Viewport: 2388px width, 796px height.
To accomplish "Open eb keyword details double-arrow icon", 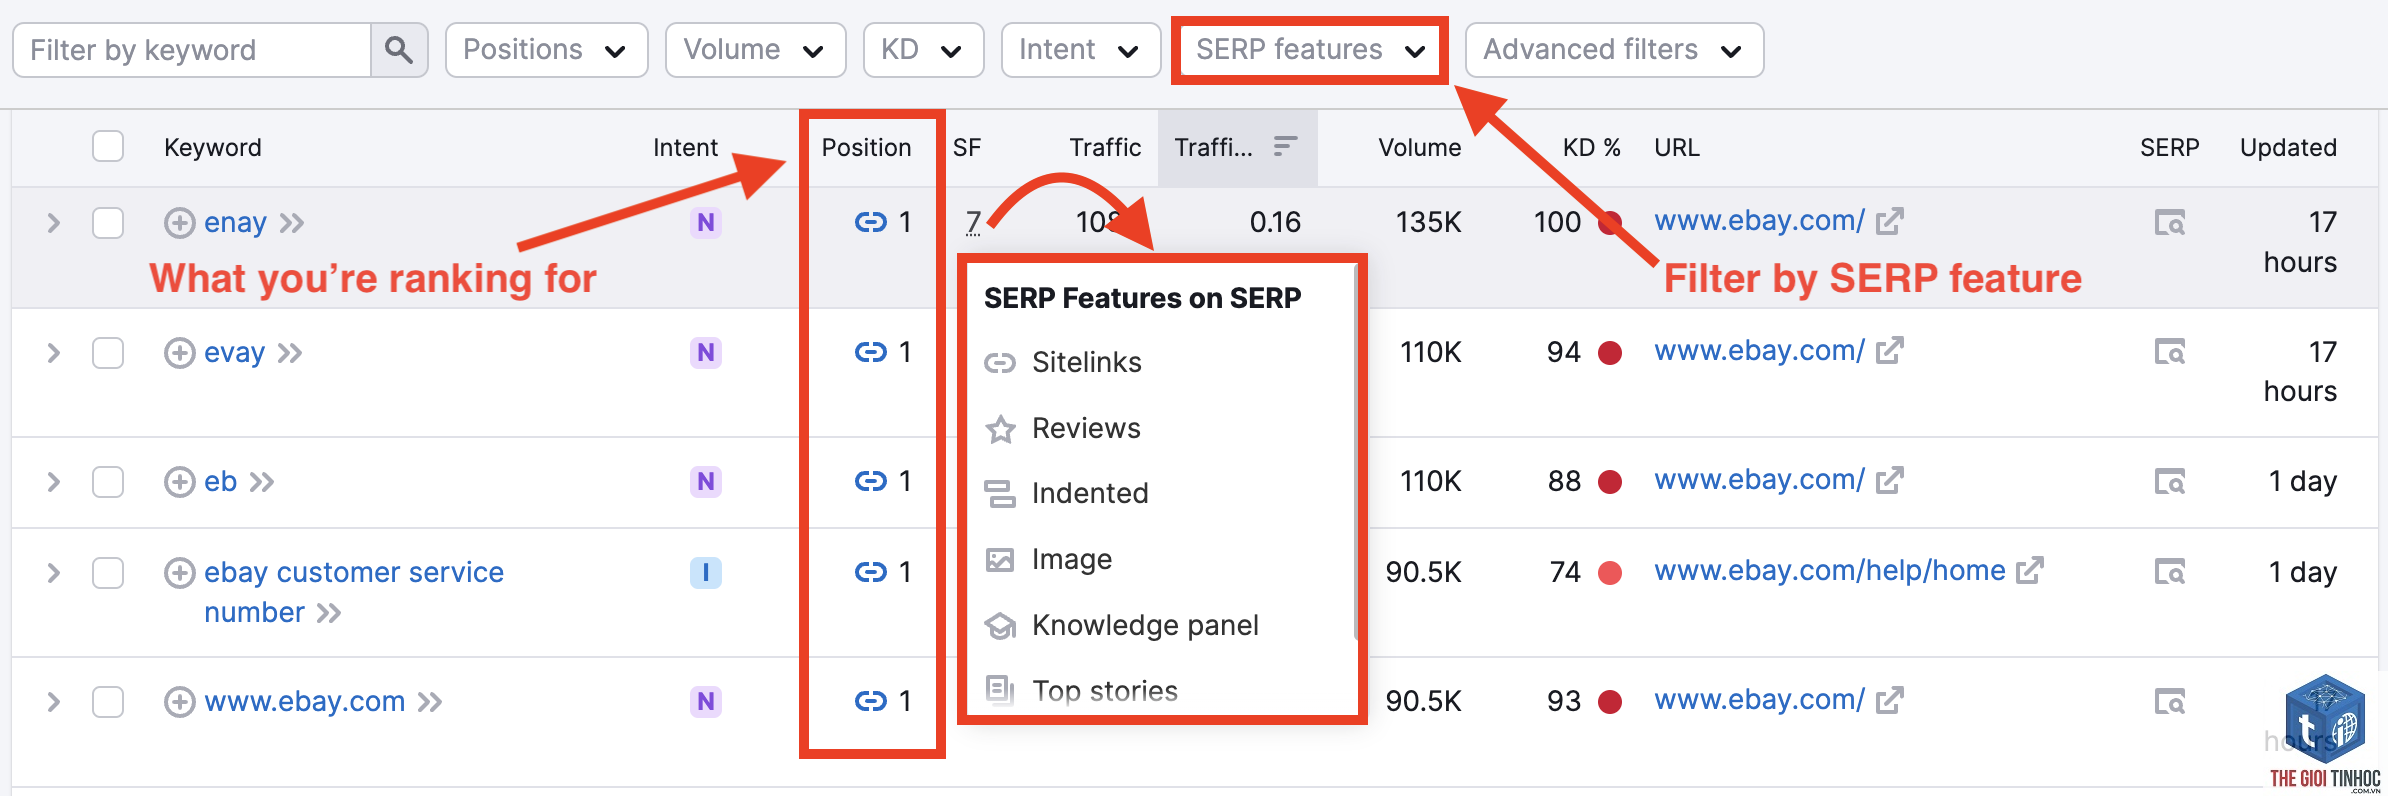I will (x=262, y=483).
